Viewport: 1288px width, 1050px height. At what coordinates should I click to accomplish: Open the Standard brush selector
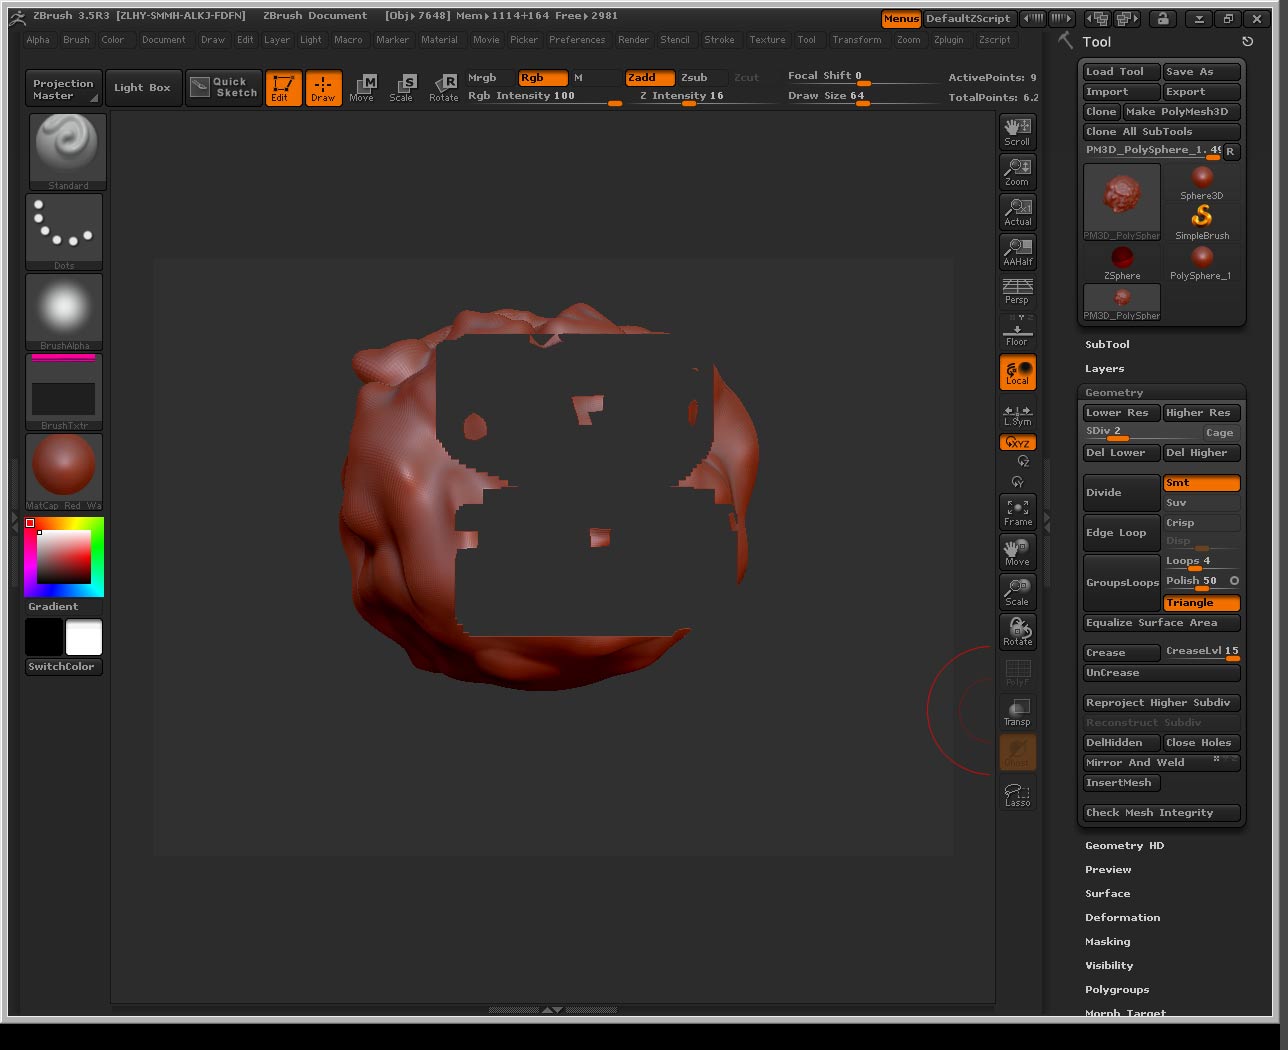pyautogui.click(x=65, y=151)
